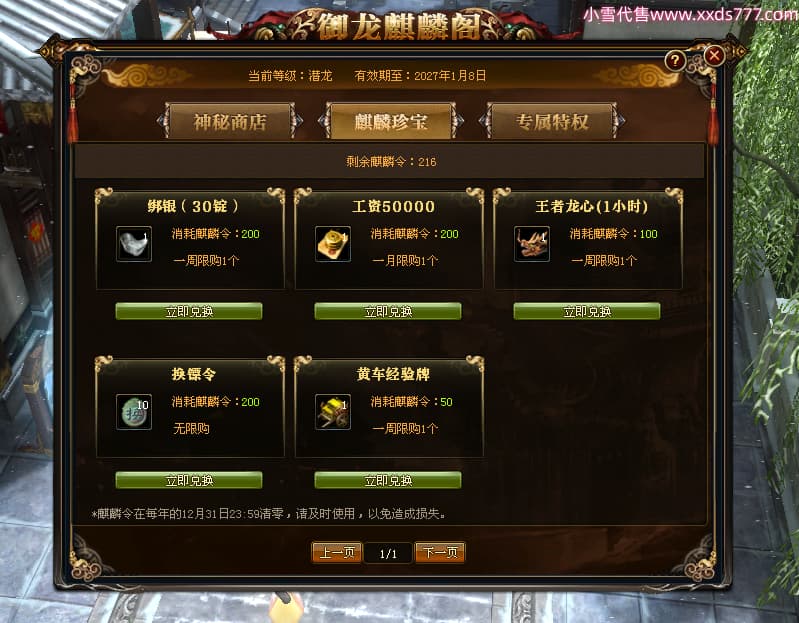Exchange 王者龙心 via 立即兑换 button
The image size is (799, 623).
587,311
